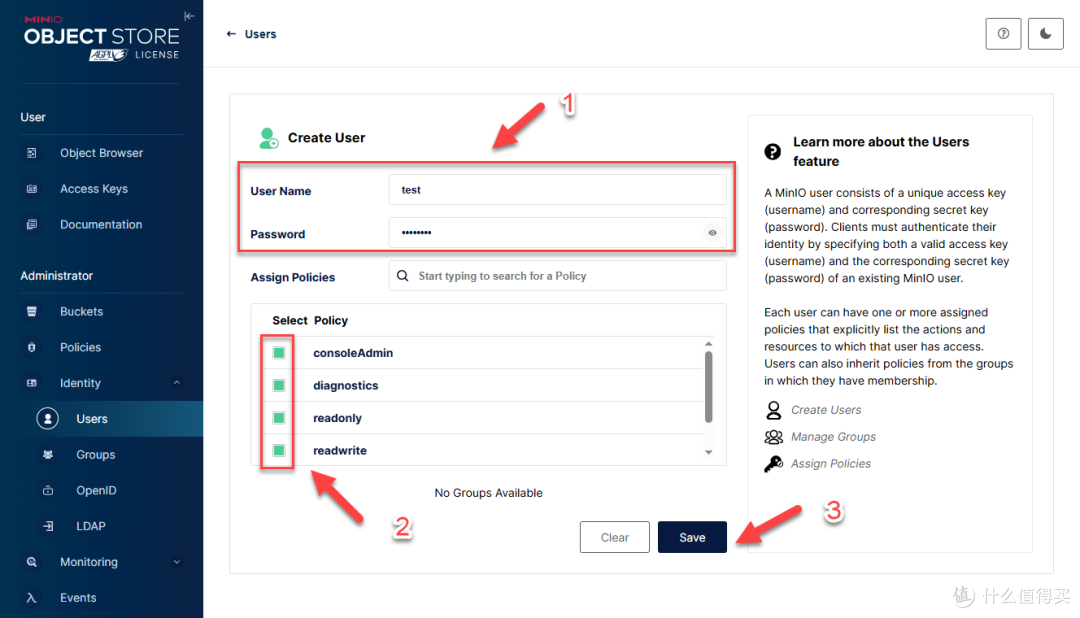Click the Create User avatar icon
Screen dimensions: 1080x618
pos(269,138)
